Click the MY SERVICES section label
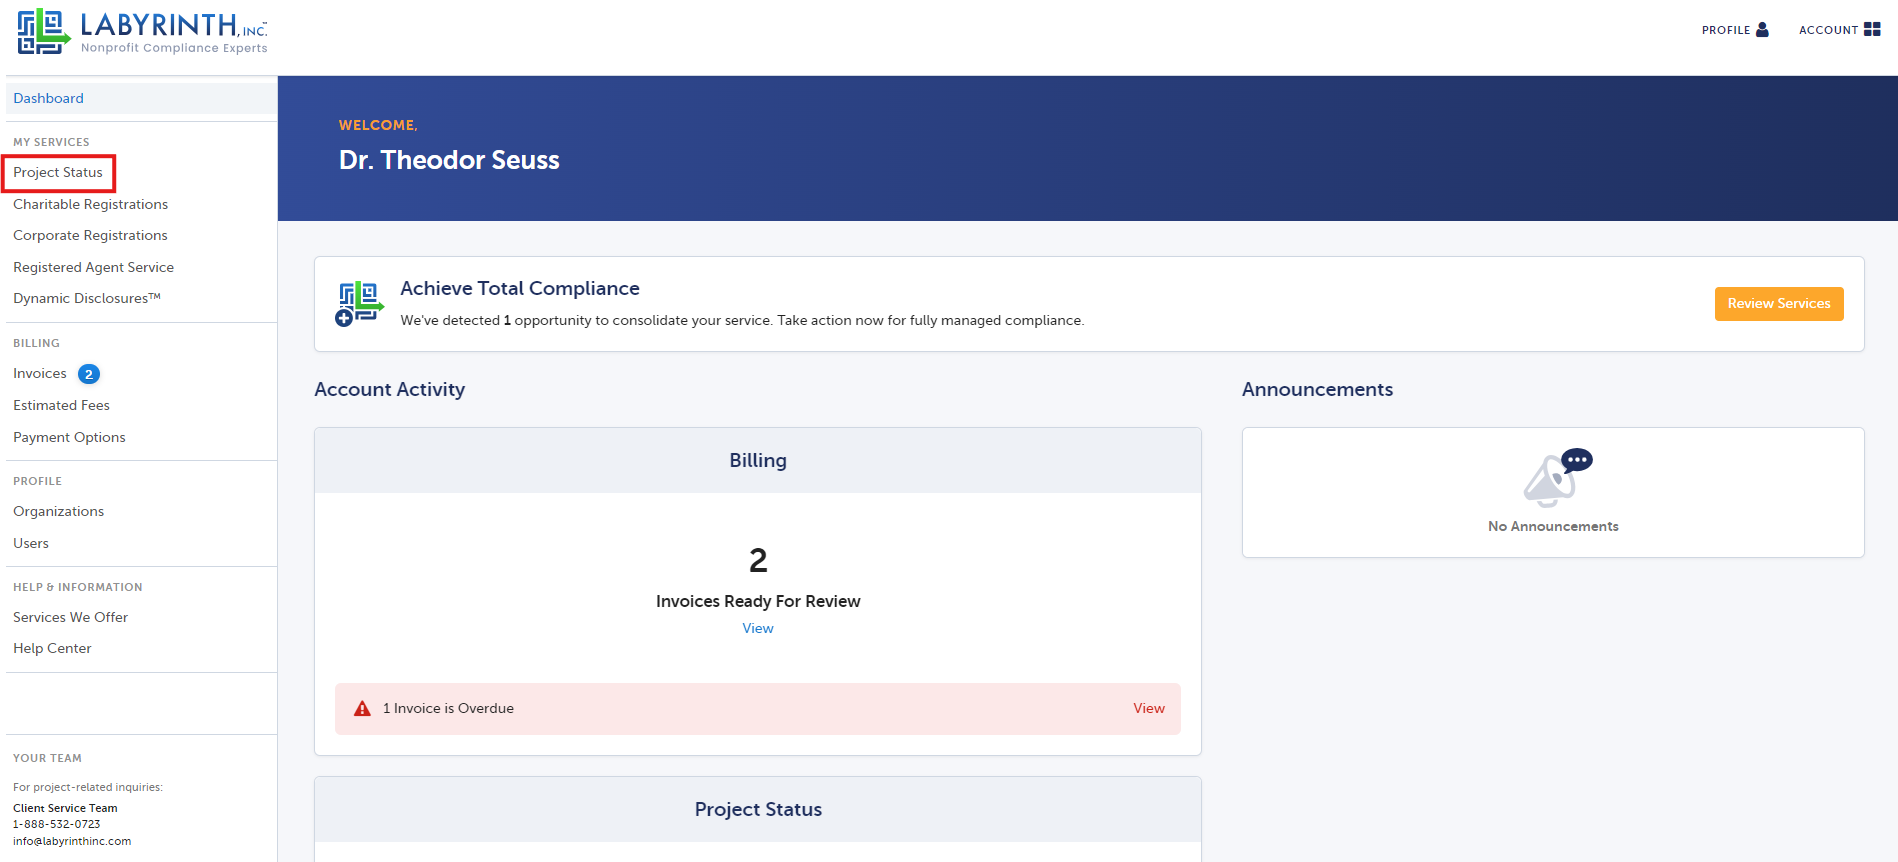 (51, 142)
